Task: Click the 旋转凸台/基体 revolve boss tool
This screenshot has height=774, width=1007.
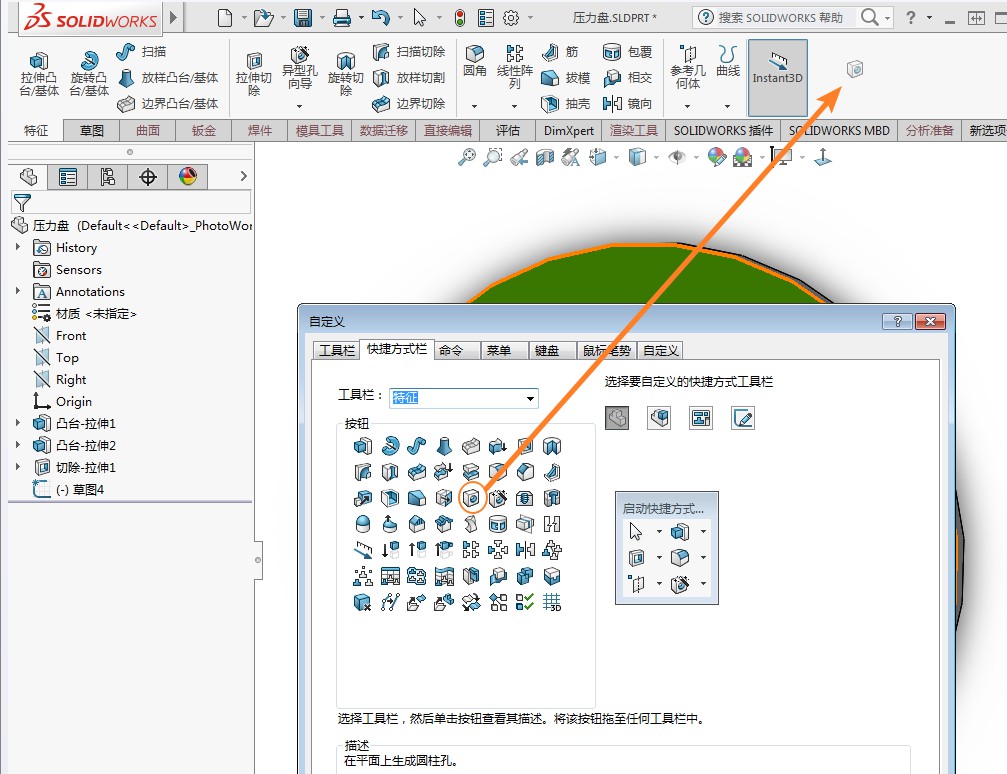Action: tap(89, 74)
